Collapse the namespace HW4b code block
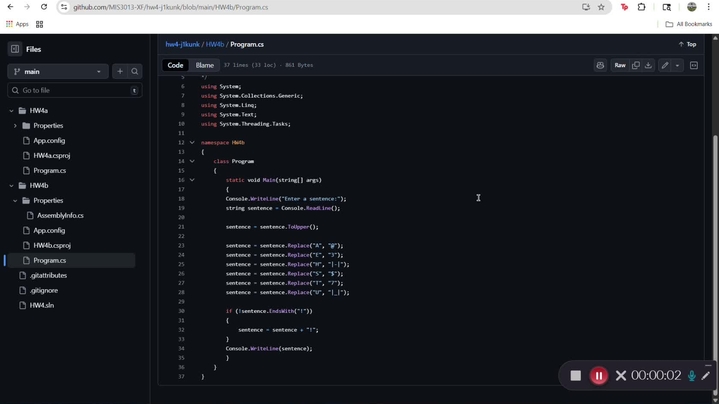The width and height of the screenshot is (719, 404). (x=192, y=142)
